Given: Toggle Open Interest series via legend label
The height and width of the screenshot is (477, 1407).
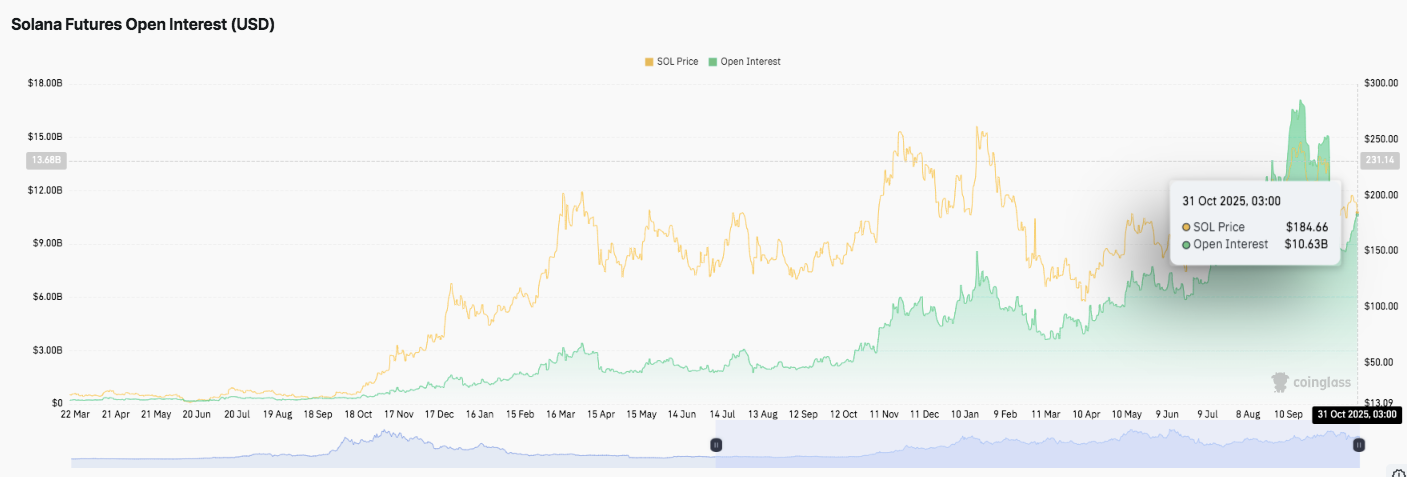Looking at the screenshot, I should [750, 62].
